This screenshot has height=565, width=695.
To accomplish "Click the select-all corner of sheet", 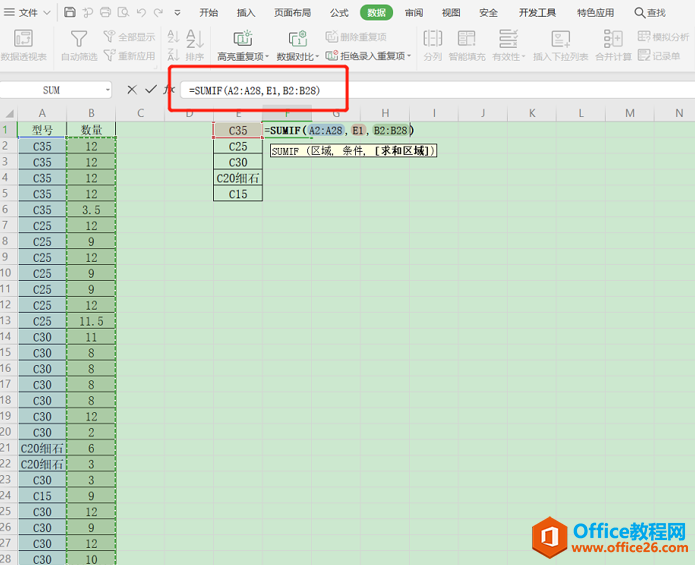I will [9, 113].
